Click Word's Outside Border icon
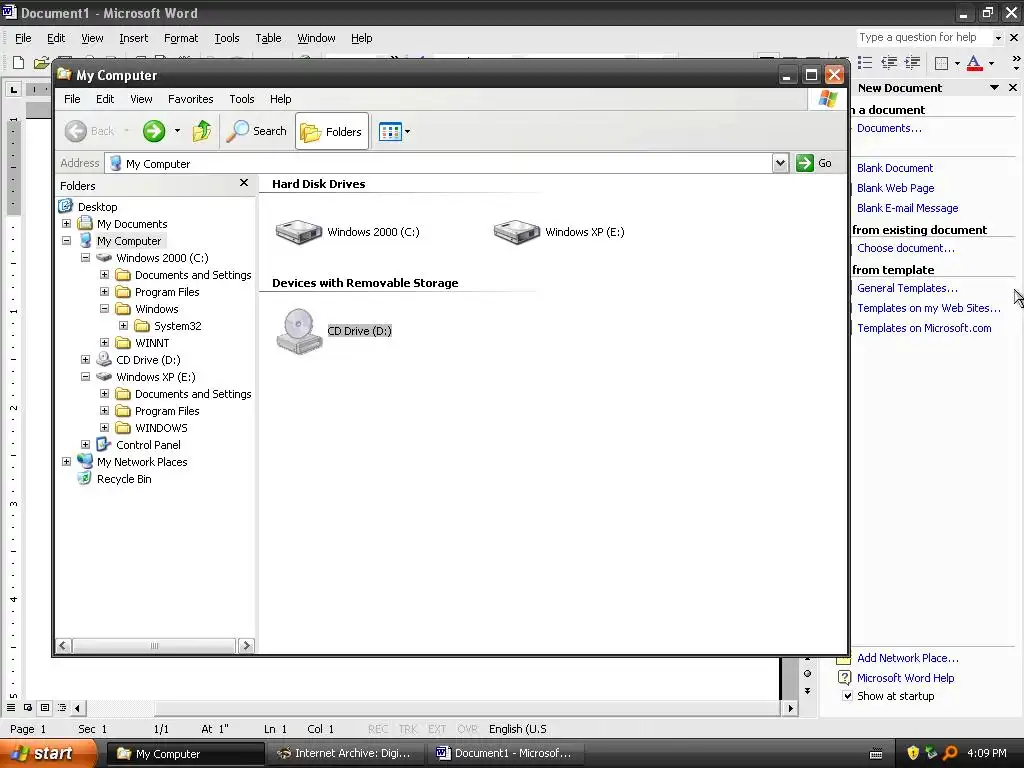The image size is (1024, 768). tap(941, 63)
